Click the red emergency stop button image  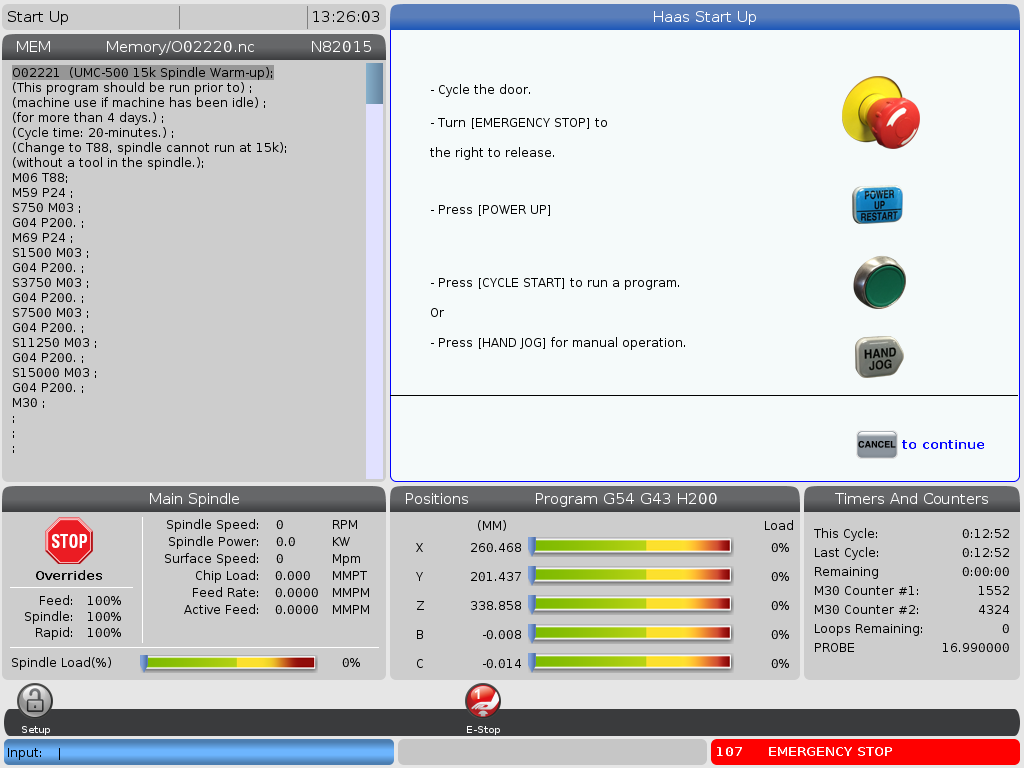click(x=880, y=112)
